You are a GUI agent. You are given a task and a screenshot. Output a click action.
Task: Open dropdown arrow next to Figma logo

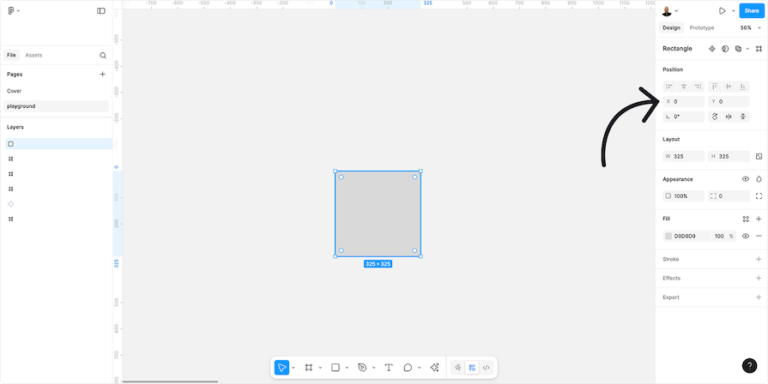[19, 11]
